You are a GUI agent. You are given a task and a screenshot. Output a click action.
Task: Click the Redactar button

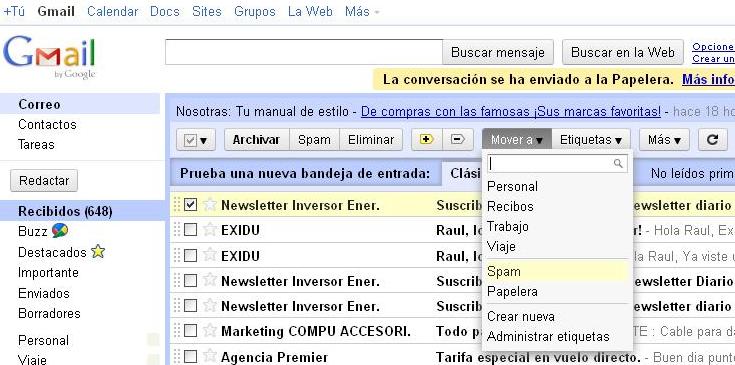click(44, 180)
